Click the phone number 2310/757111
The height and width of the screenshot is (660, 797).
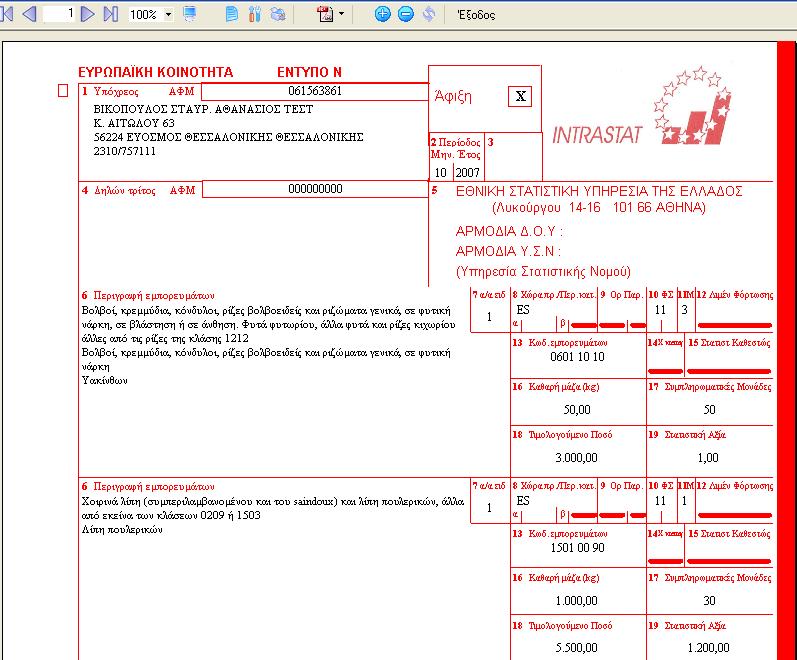pyautogui.click(x=125, y=151)
